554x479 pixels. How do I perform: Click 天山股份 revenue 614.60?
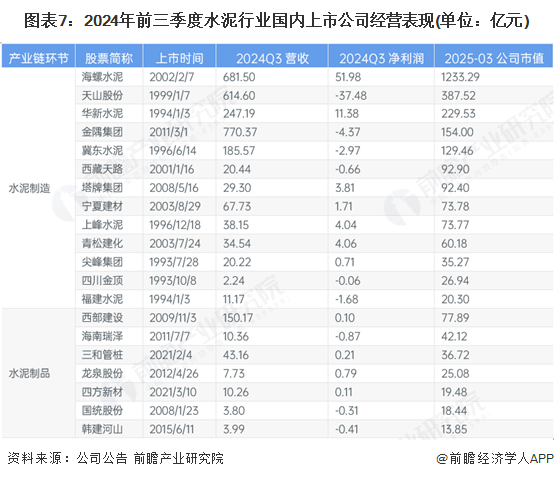(239, 95)
